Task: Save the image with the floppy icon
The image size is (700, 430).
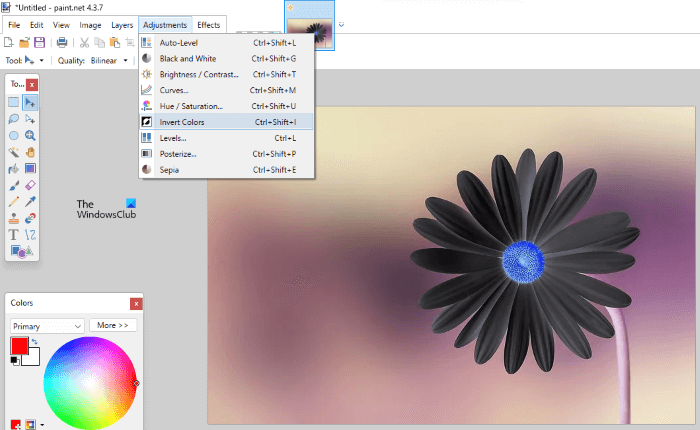Action: tap(39, 42)
